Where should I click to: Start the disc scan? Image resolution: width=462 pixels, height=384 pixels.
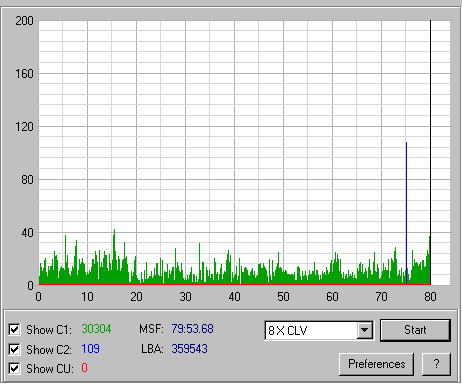(x=415, y=330)
